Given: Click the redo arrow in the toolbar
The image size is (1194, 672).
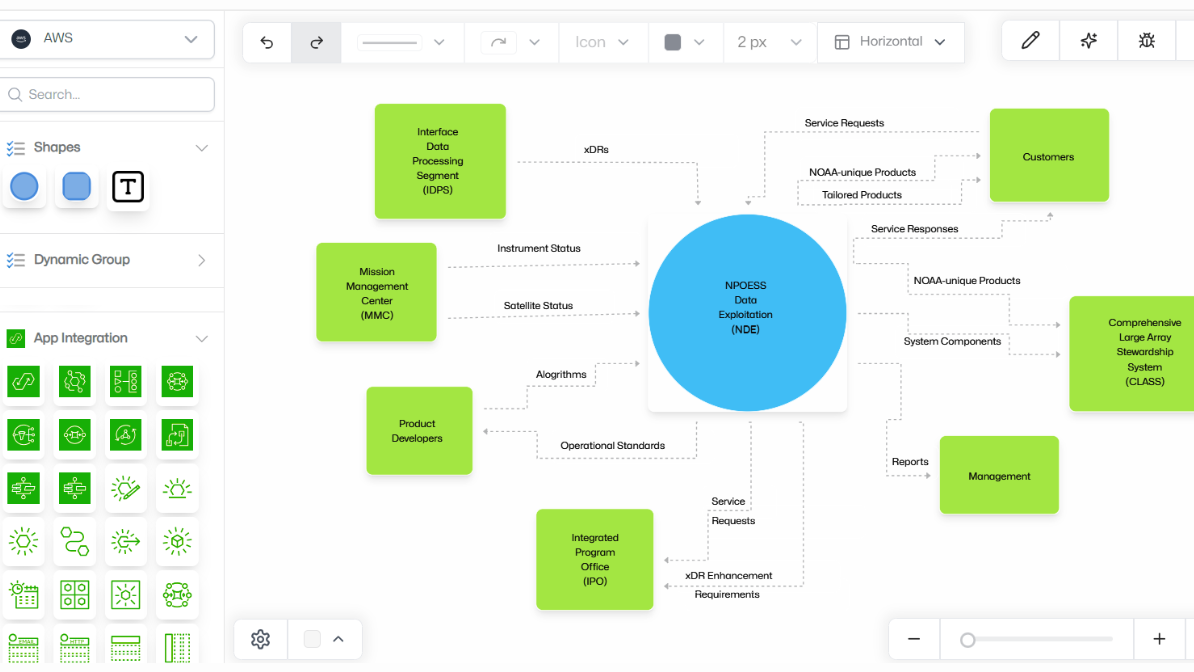Looking at the screenshot, I should tap(317, 42).
